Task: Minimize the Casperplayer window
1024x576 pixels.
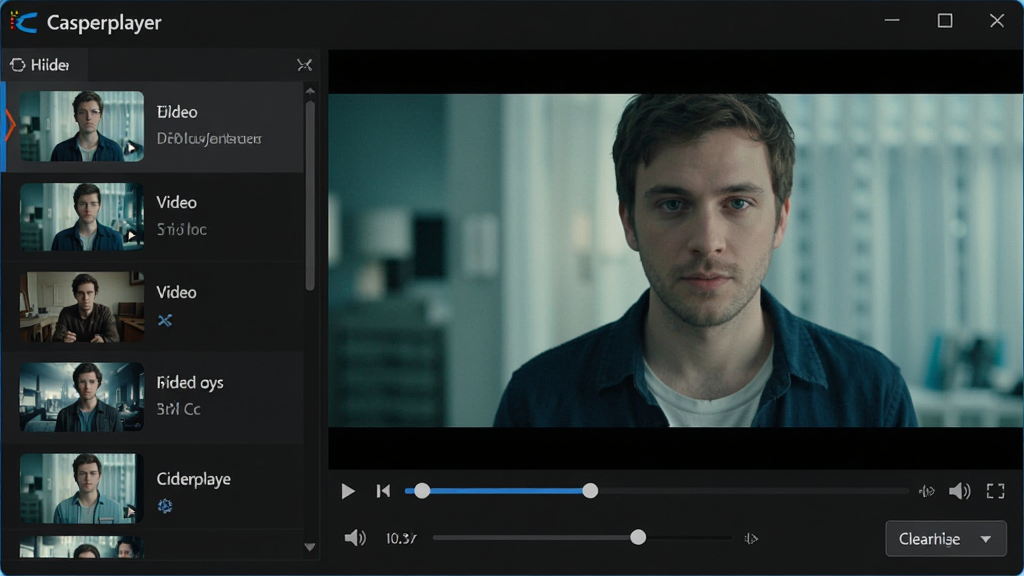Action: click(x=892, y=21)
